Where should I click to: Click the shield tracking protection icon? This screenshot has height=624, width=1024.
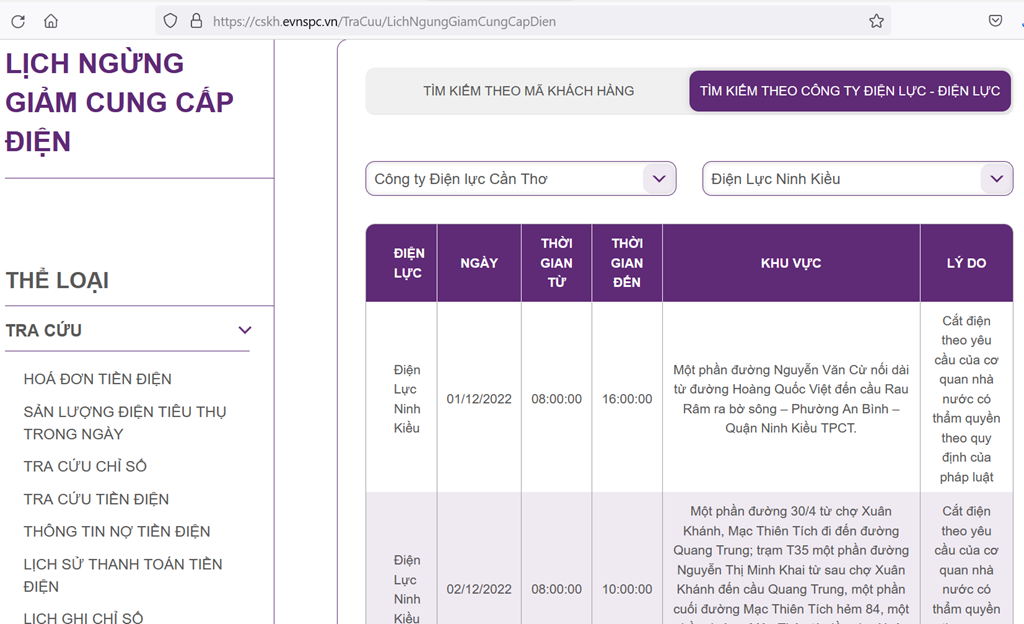[x=170, y=21]
